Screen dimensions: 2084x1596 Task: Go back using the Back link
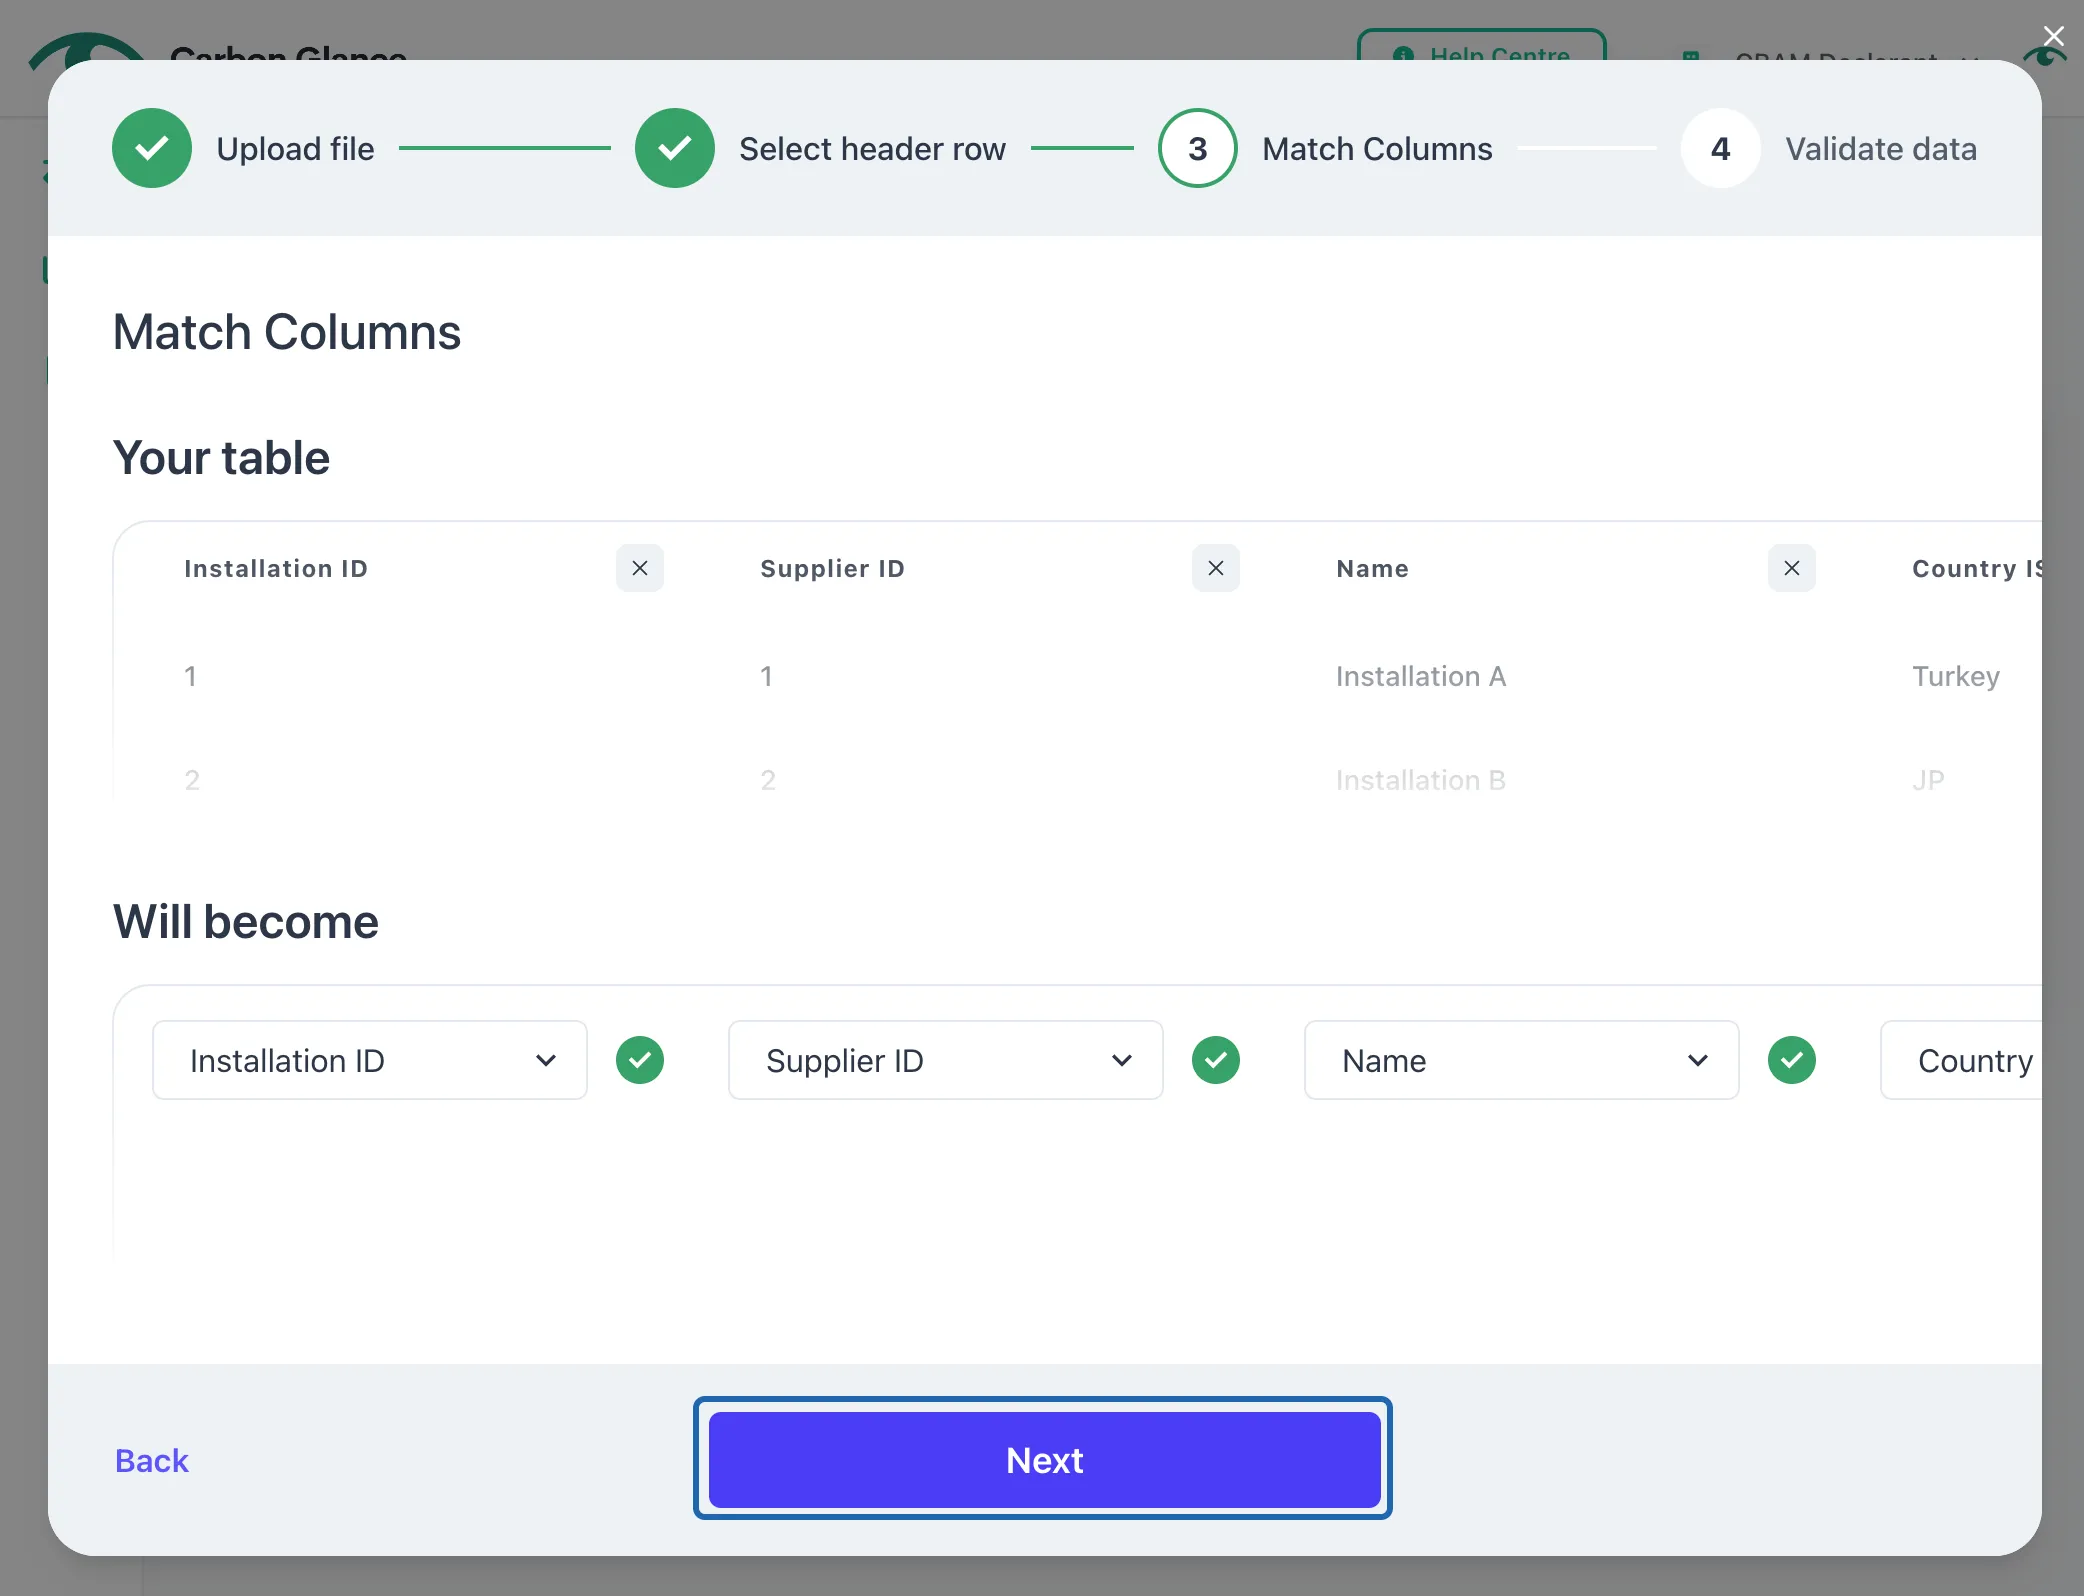pyautogui.click(x=152, y=1460)
